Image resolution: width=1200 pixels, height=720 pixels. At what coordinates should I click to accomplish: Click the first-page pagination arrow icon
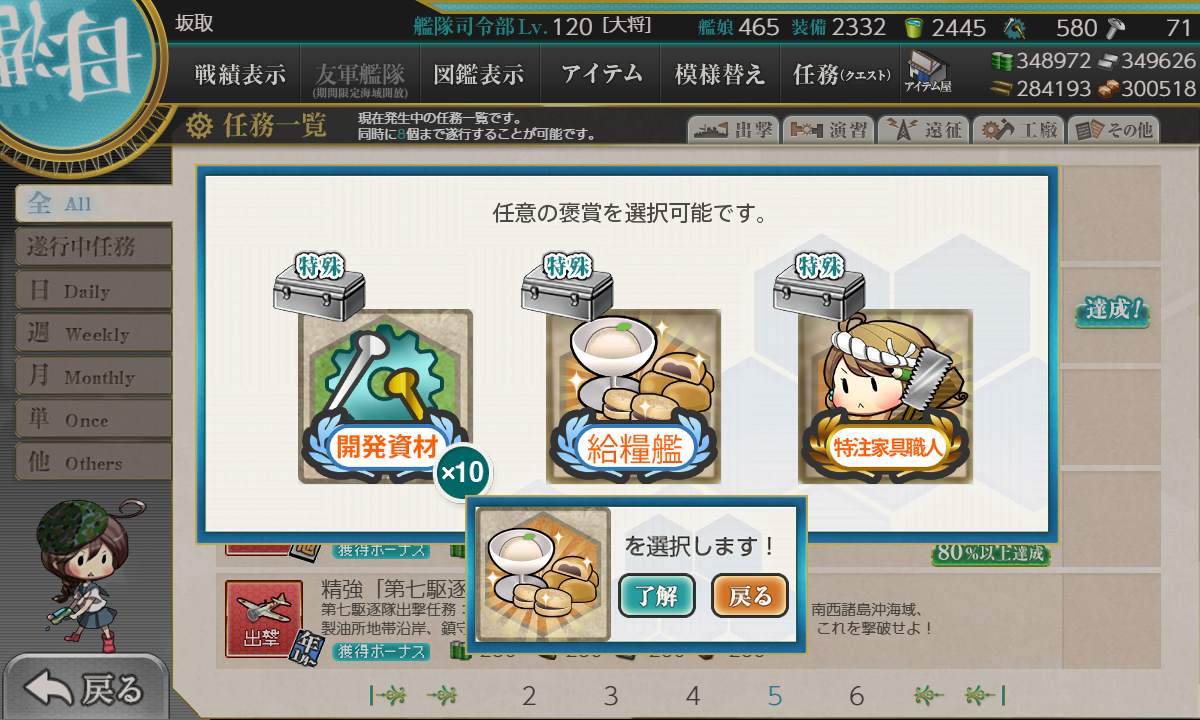[386, 695]
